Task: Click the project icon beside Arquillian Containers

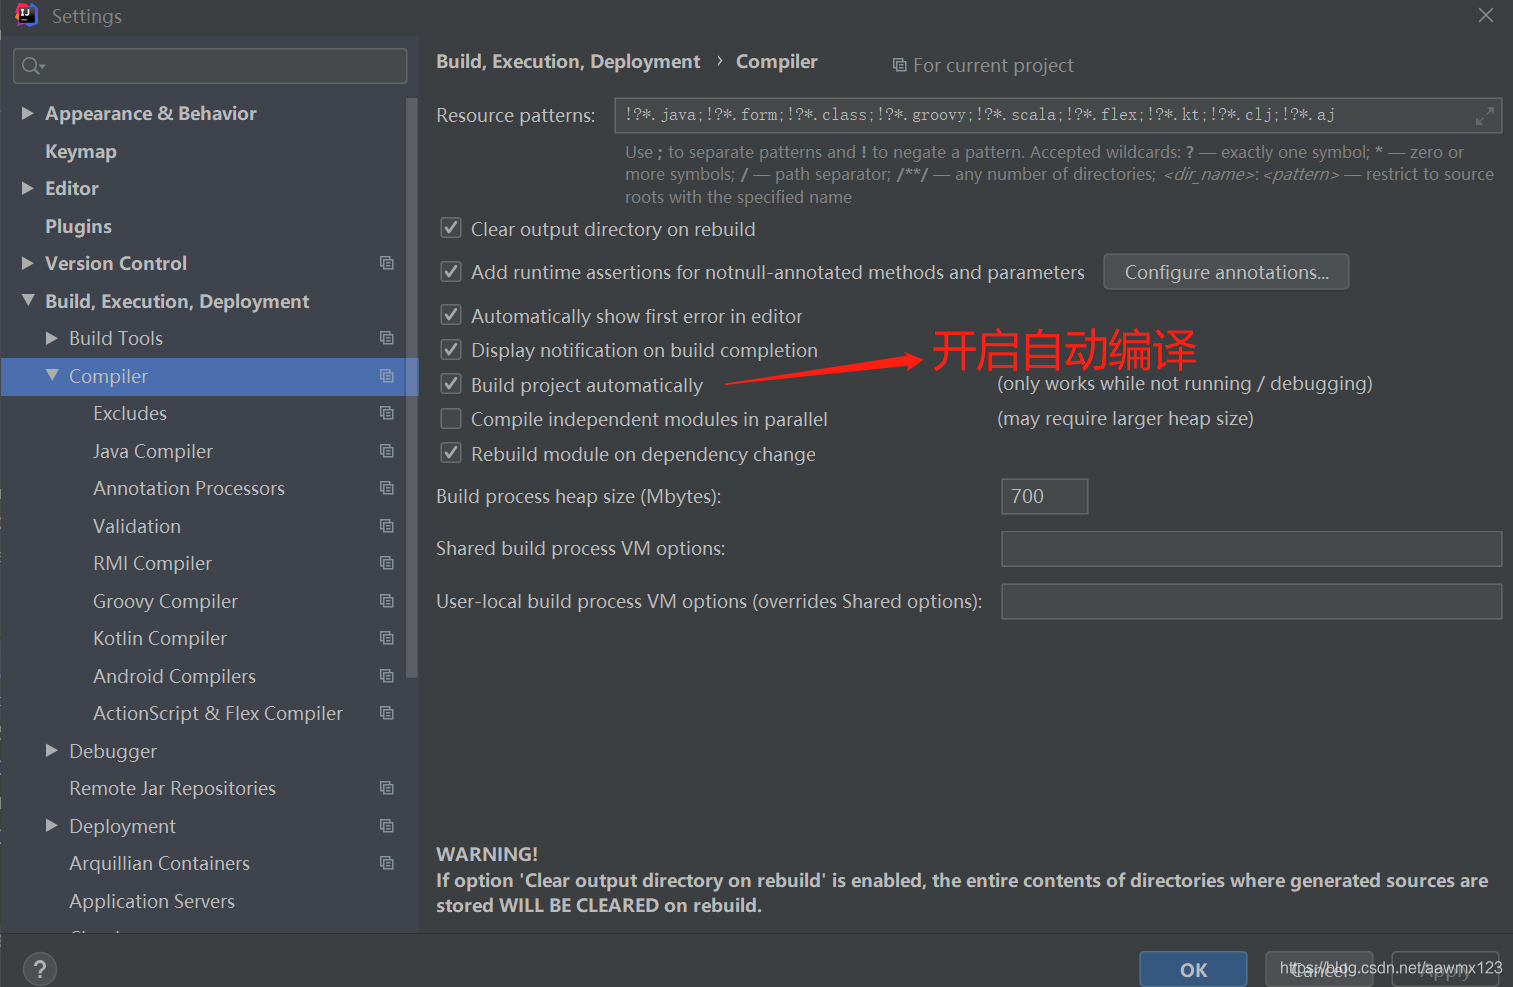Action: [387, 863]
